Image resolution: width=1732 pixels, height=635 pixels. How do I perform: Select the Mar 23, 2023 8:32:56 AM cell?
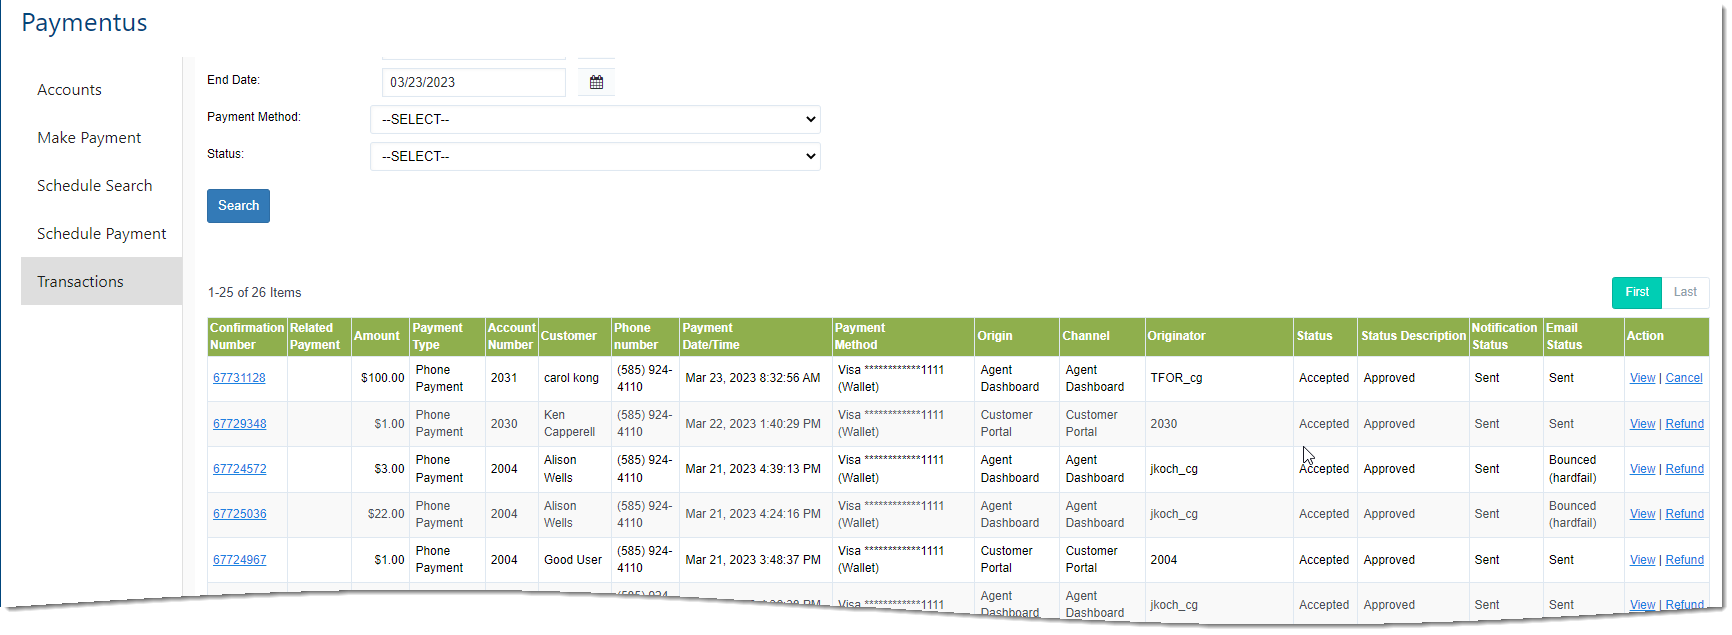click(753, 378)
